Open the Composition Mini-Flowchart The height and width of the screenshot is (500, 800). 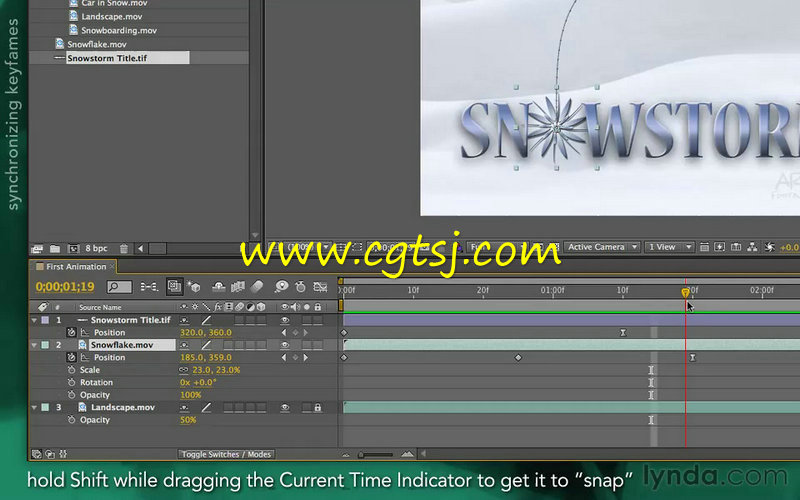[149, 287]
